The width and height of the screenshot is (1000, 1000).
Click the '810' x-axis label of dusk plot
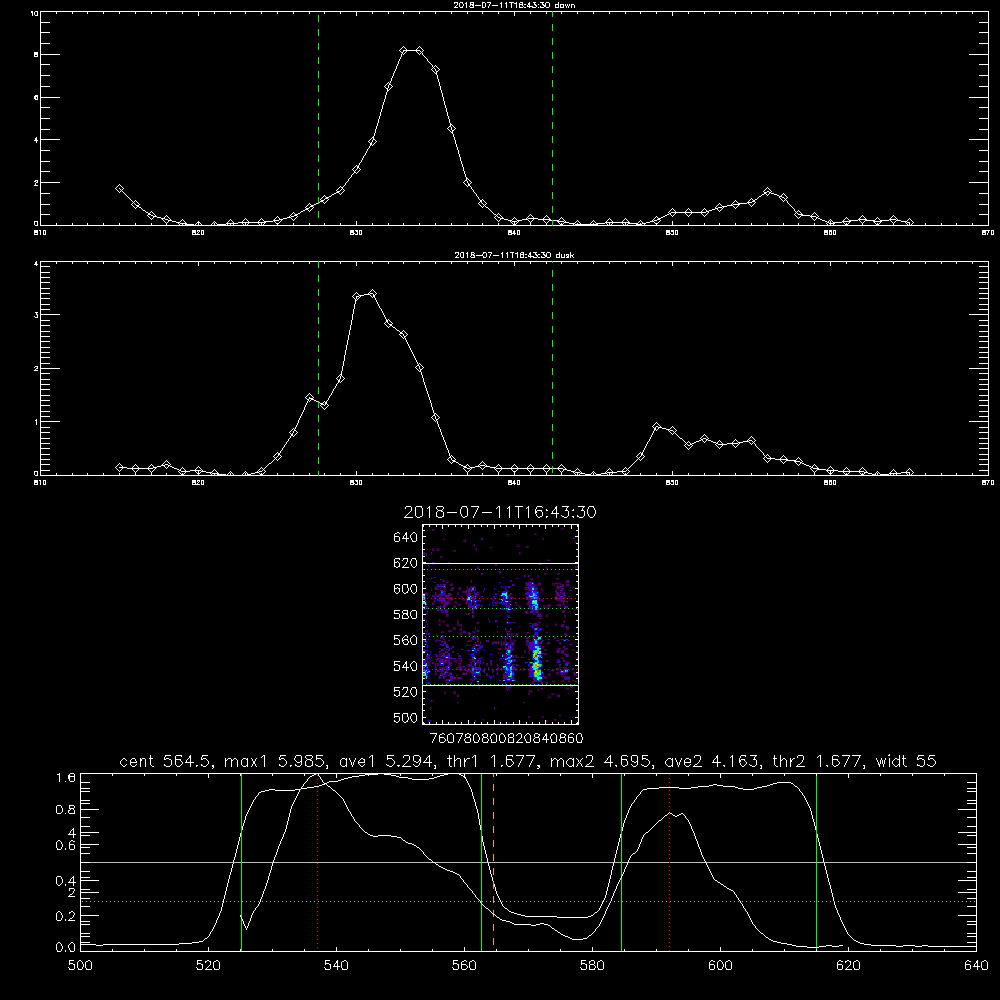click(40, 483)
